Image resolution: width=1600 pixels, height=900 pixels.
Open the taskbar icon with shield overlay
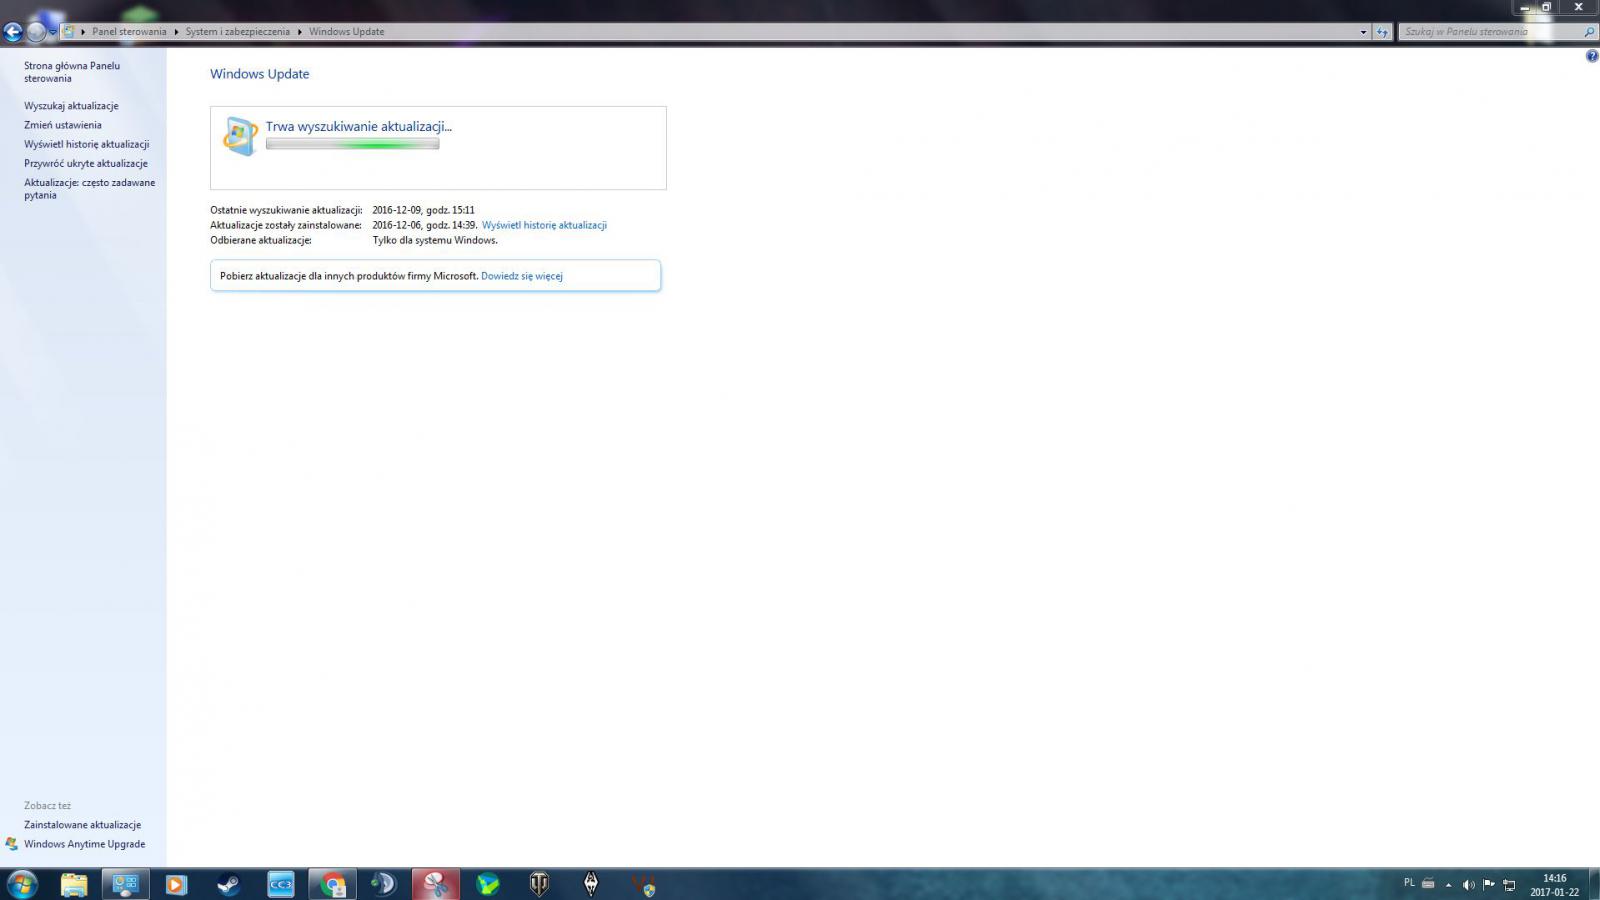pyautogui.click(x=643, y=884)
